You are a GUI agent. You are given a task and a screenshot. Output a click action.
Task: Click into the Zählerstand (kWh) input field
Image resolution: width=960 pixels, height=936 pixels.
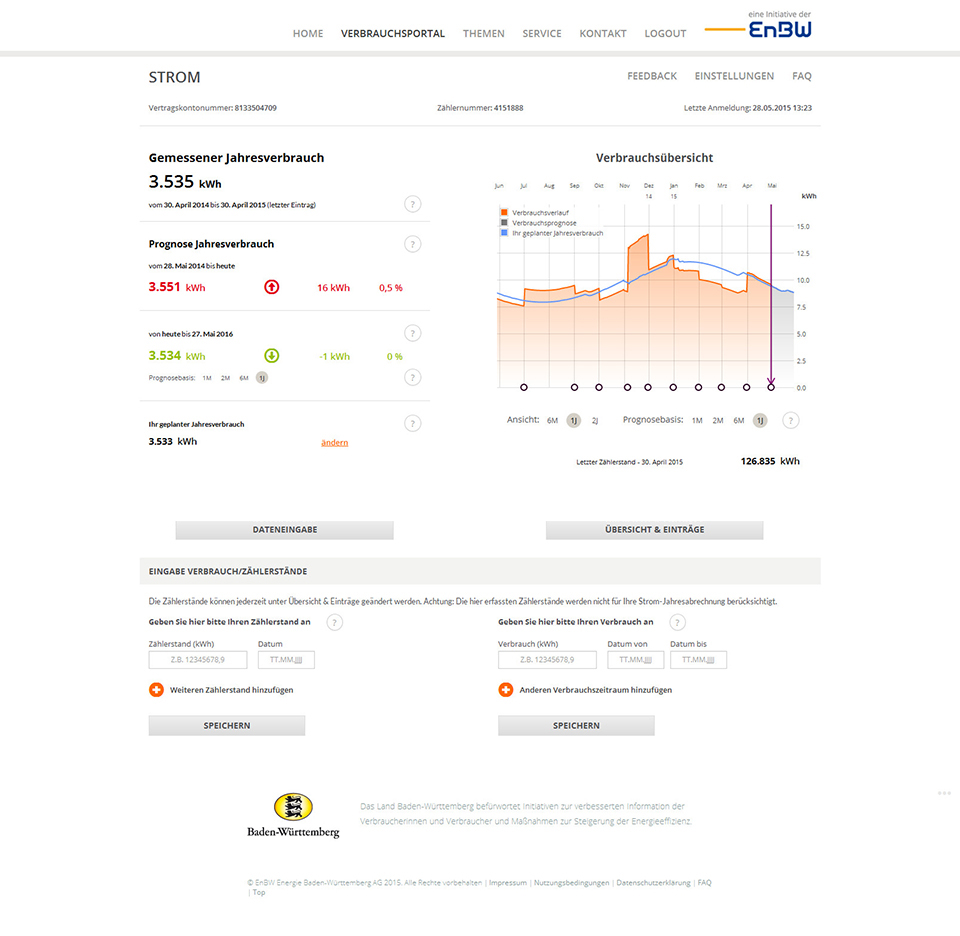[198, 660]
